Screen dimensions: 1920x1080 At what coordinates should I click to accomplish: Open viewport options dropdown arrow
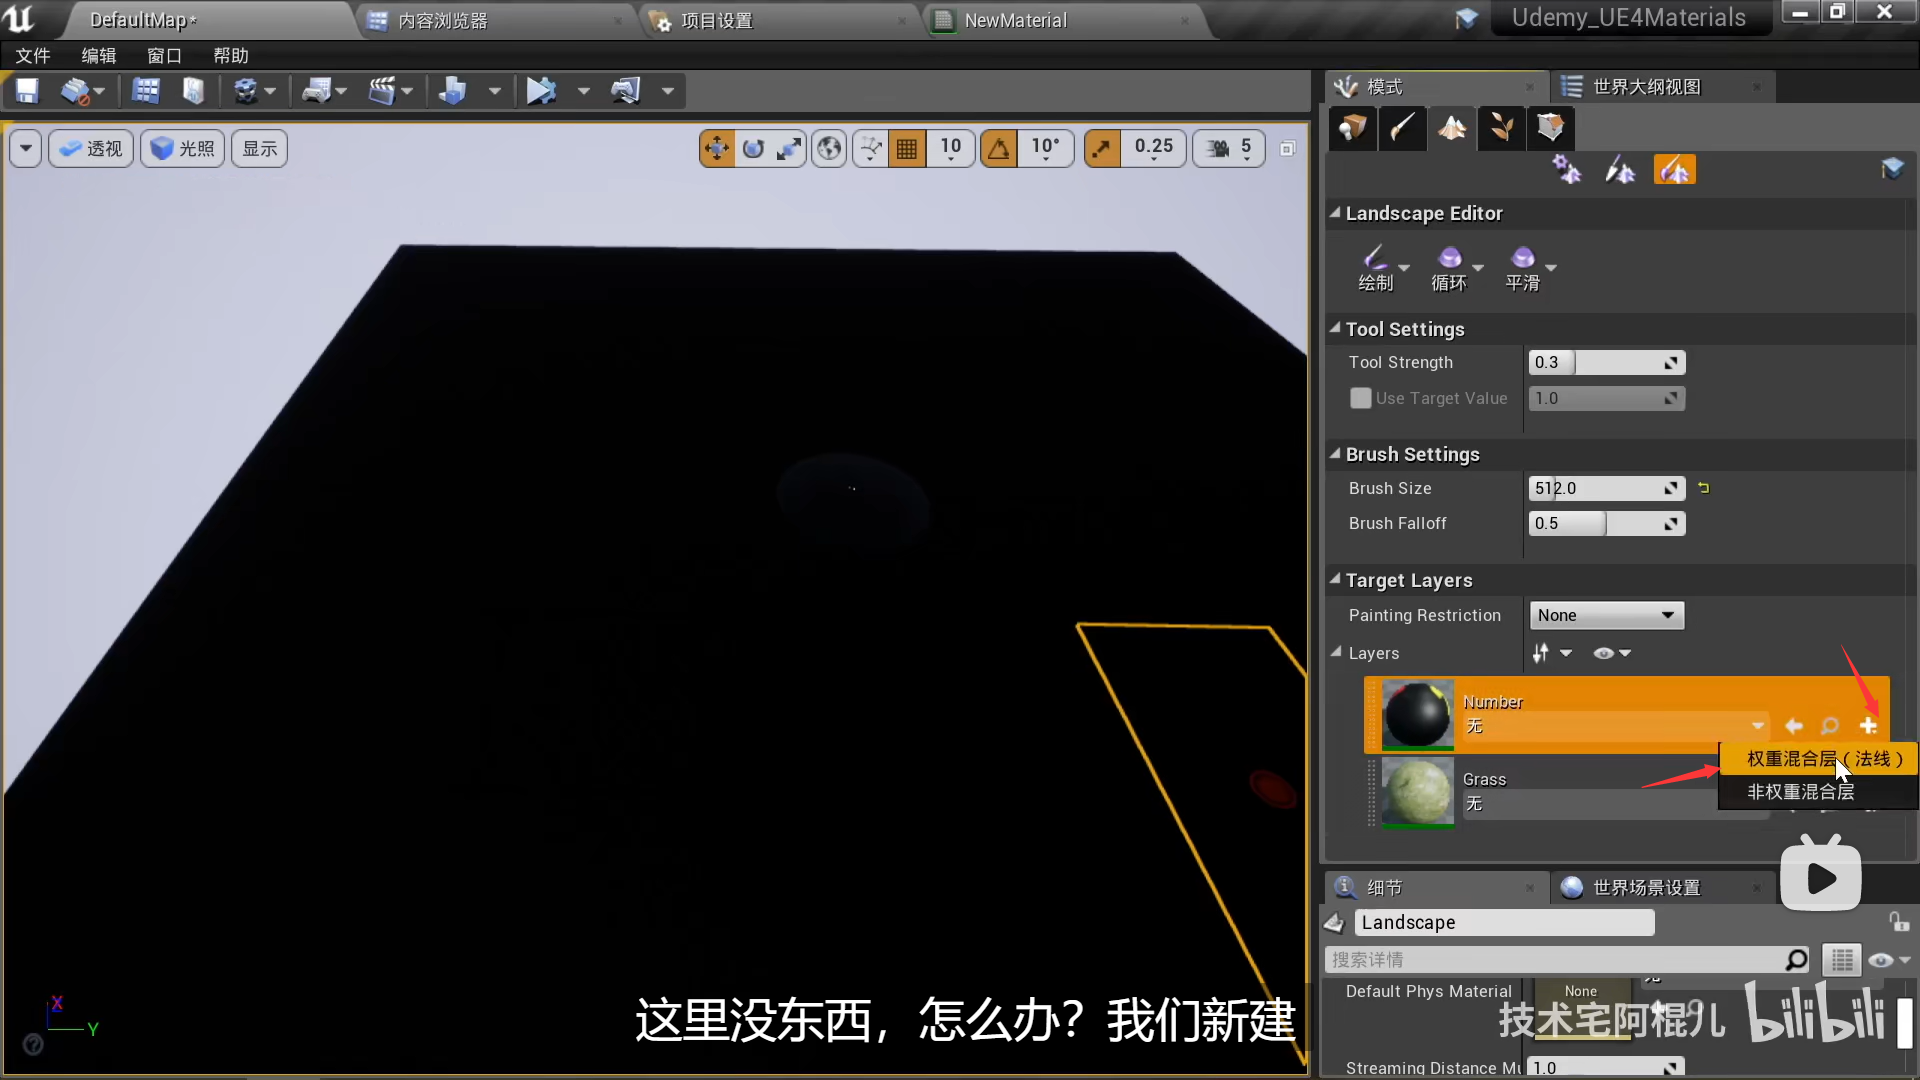[26, 149]
